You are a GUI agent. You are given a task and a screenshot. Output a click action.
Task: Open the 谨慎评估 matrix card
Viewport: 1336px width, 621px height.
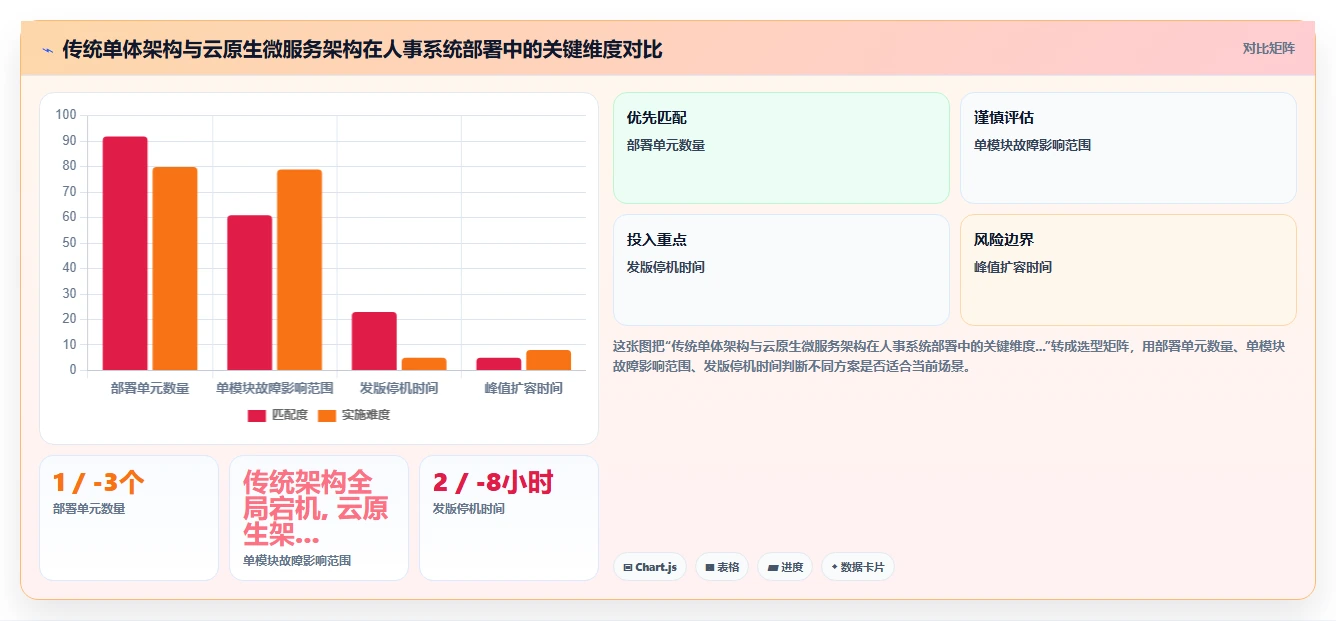1128,148
